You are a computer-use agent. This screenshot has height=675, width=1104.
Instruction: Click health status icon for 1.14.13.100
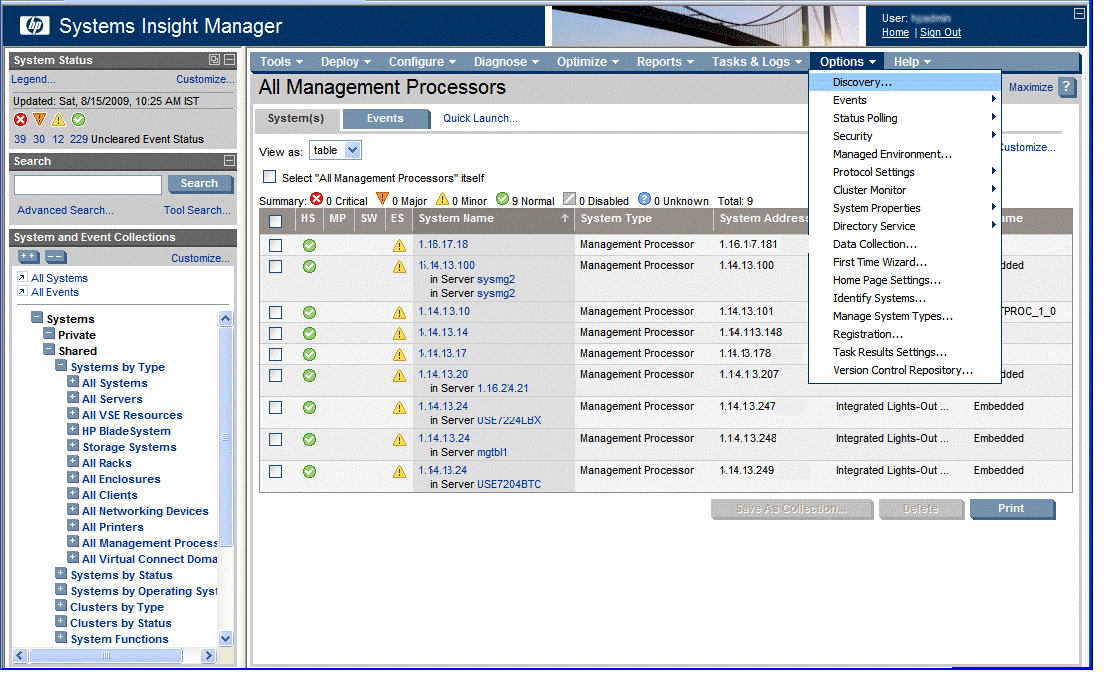(x=309, y=267)
